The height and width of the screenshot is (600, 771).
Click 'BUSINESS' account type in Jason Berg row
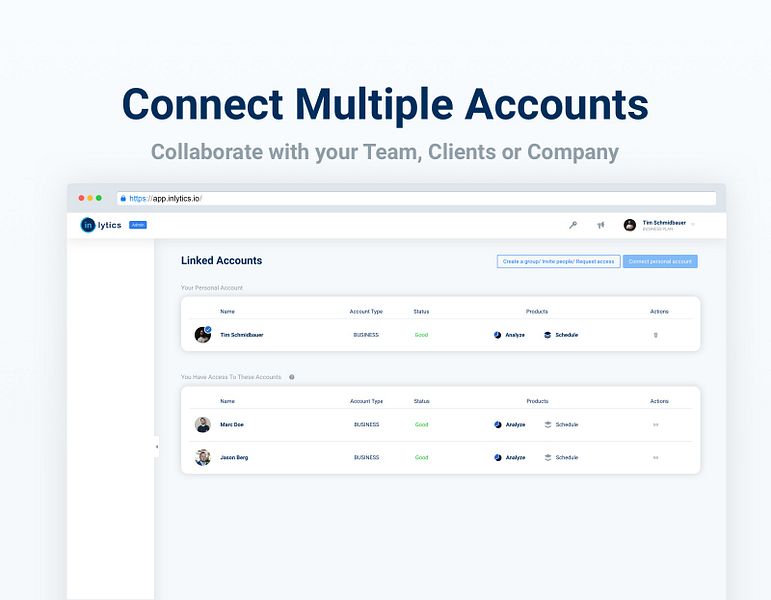366,457
